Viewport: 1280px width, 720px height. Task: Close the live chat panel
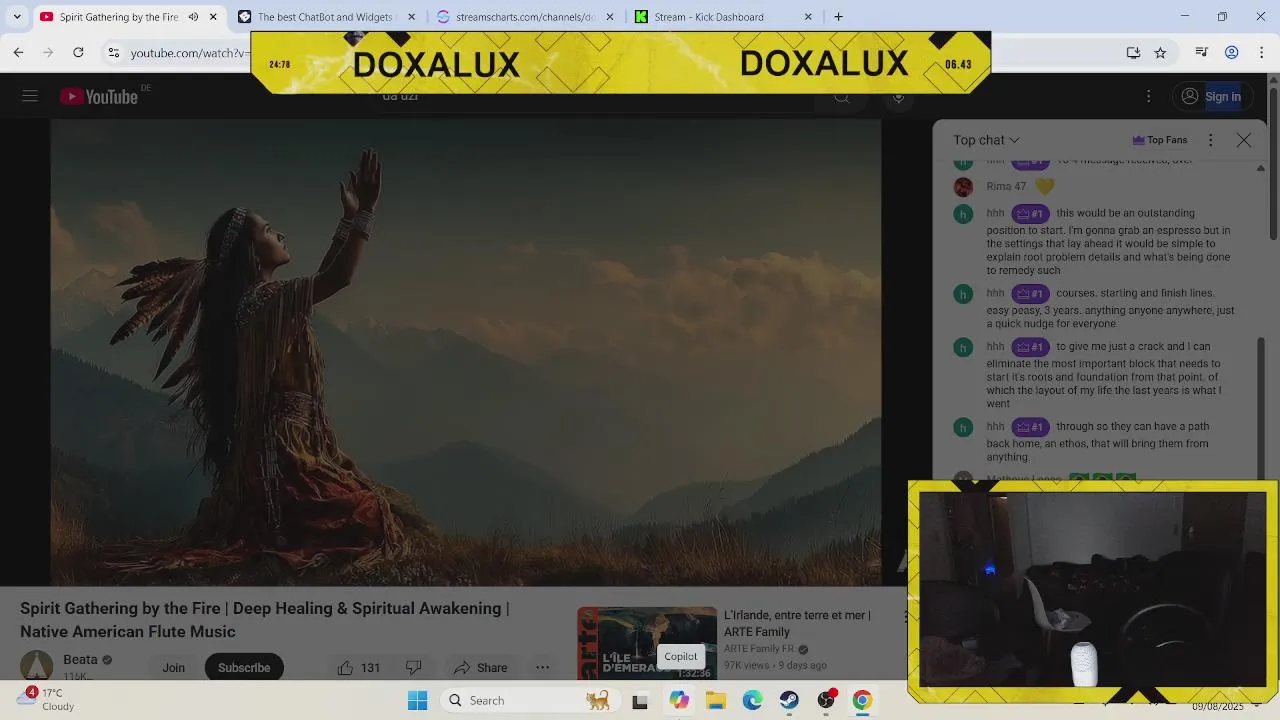coord(1244,140)
